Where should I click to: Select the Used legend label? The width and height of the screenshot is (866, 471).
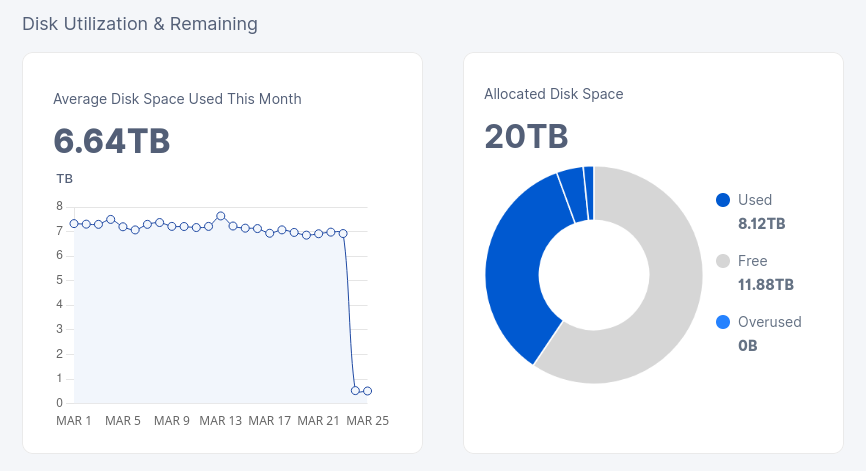tap(754, 200)
